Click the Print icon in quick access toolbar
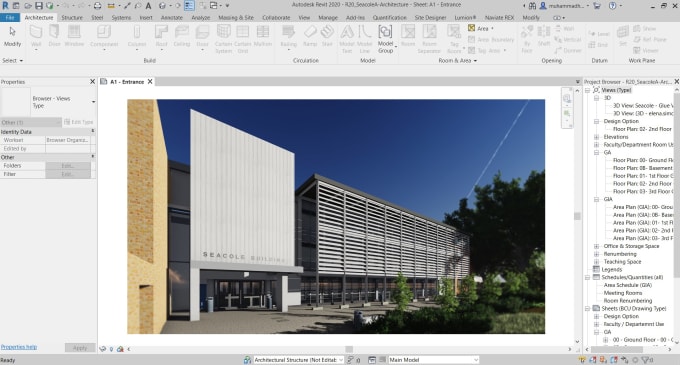680x365 pixels. pos(98,6)
